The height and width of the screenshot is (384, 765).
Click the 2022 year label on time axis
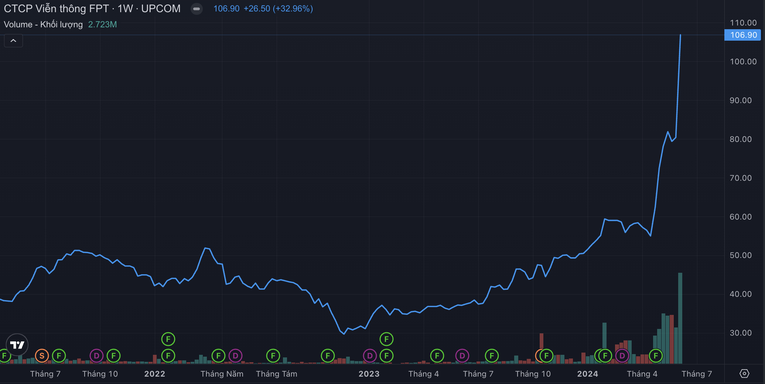coord(155,374)
